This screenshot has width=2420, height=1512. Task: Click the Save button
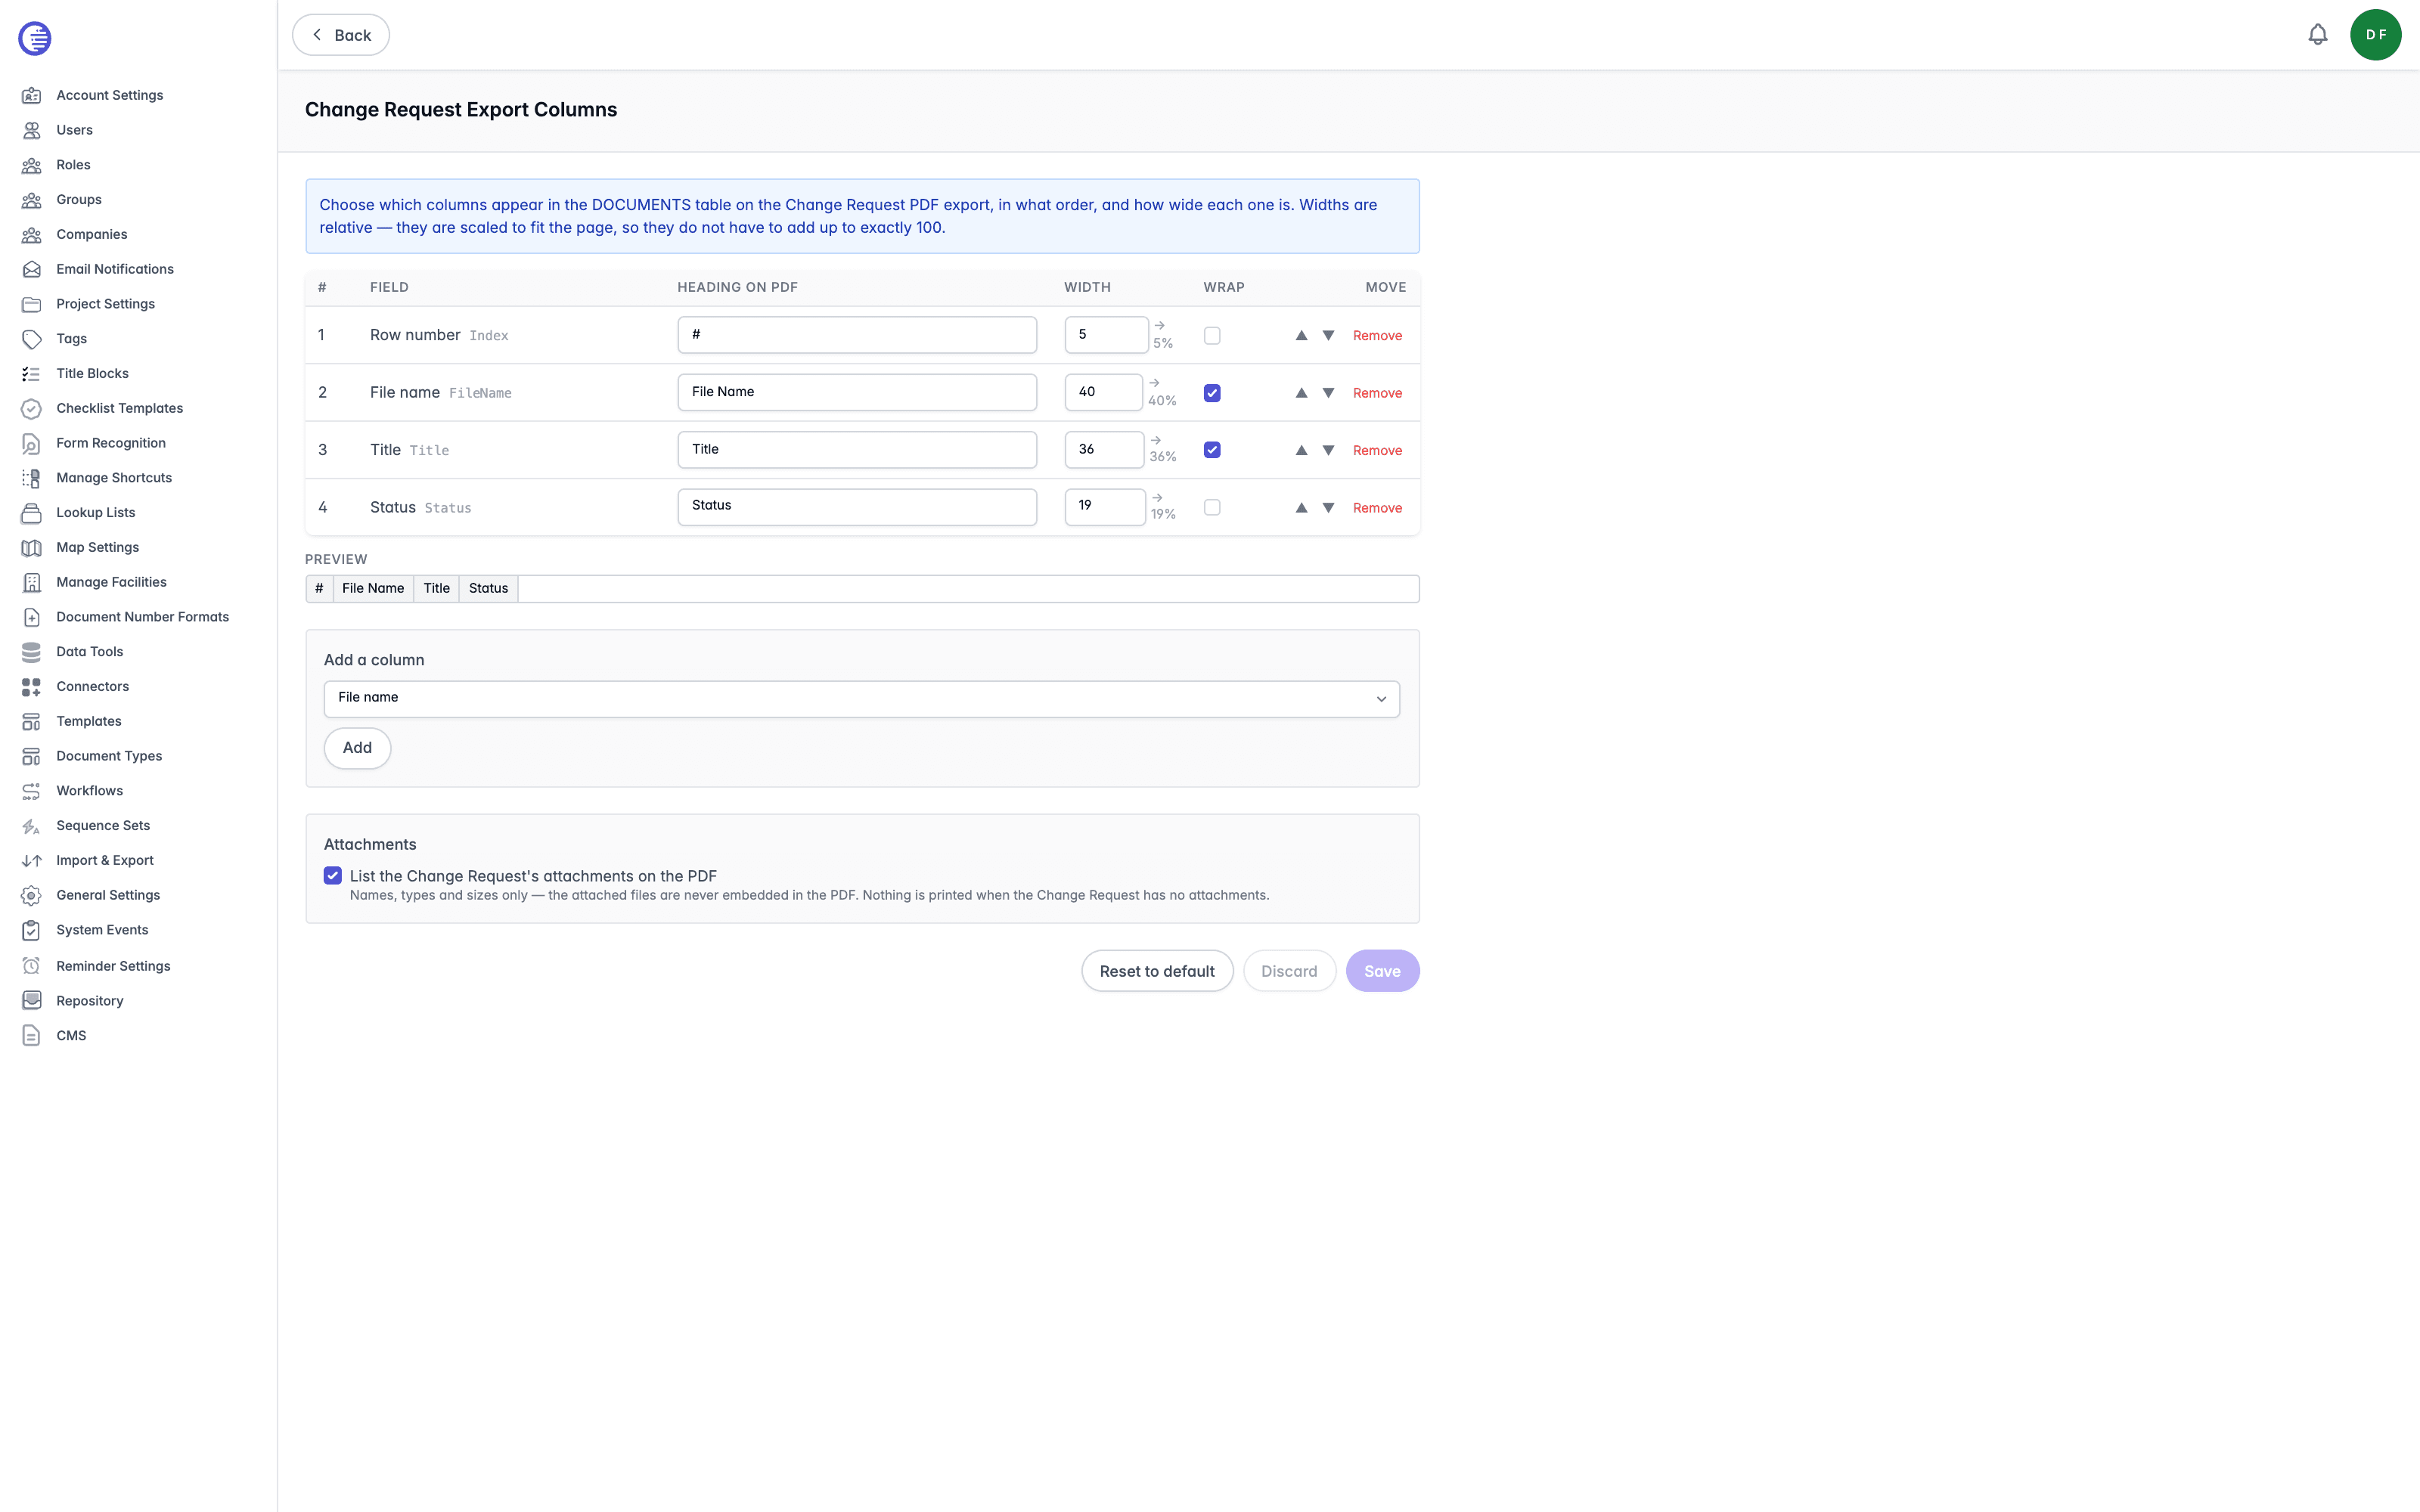(1382, 971)
